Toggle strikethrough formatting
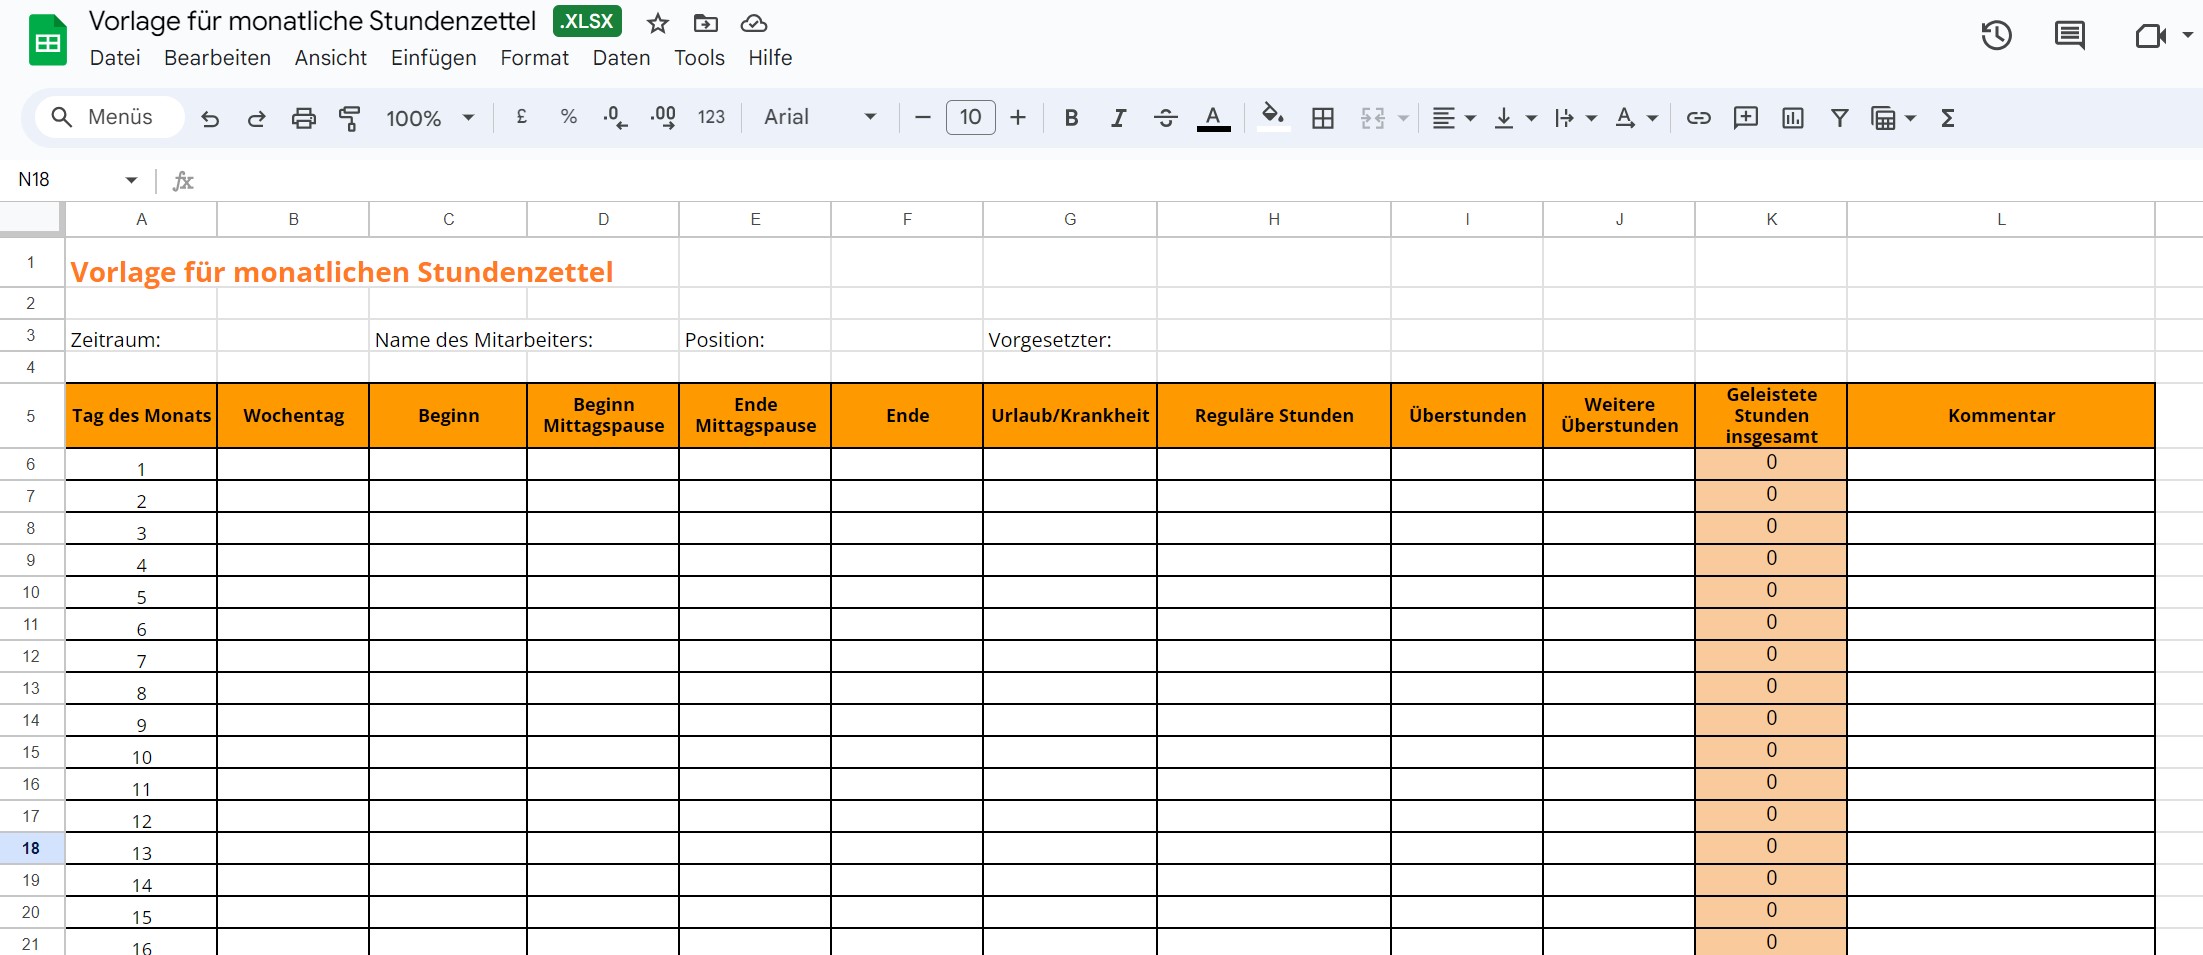The image size is (2203, 955). click(x=1165, y=118)
